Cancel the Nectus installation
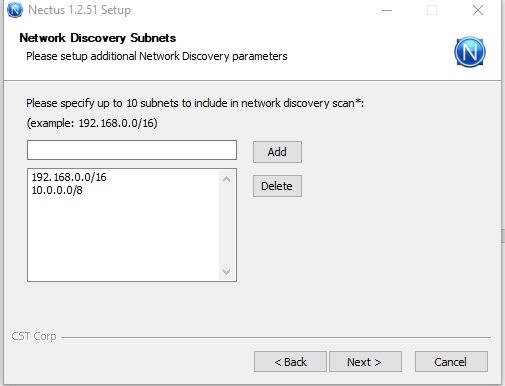 [x=451, y=362]
